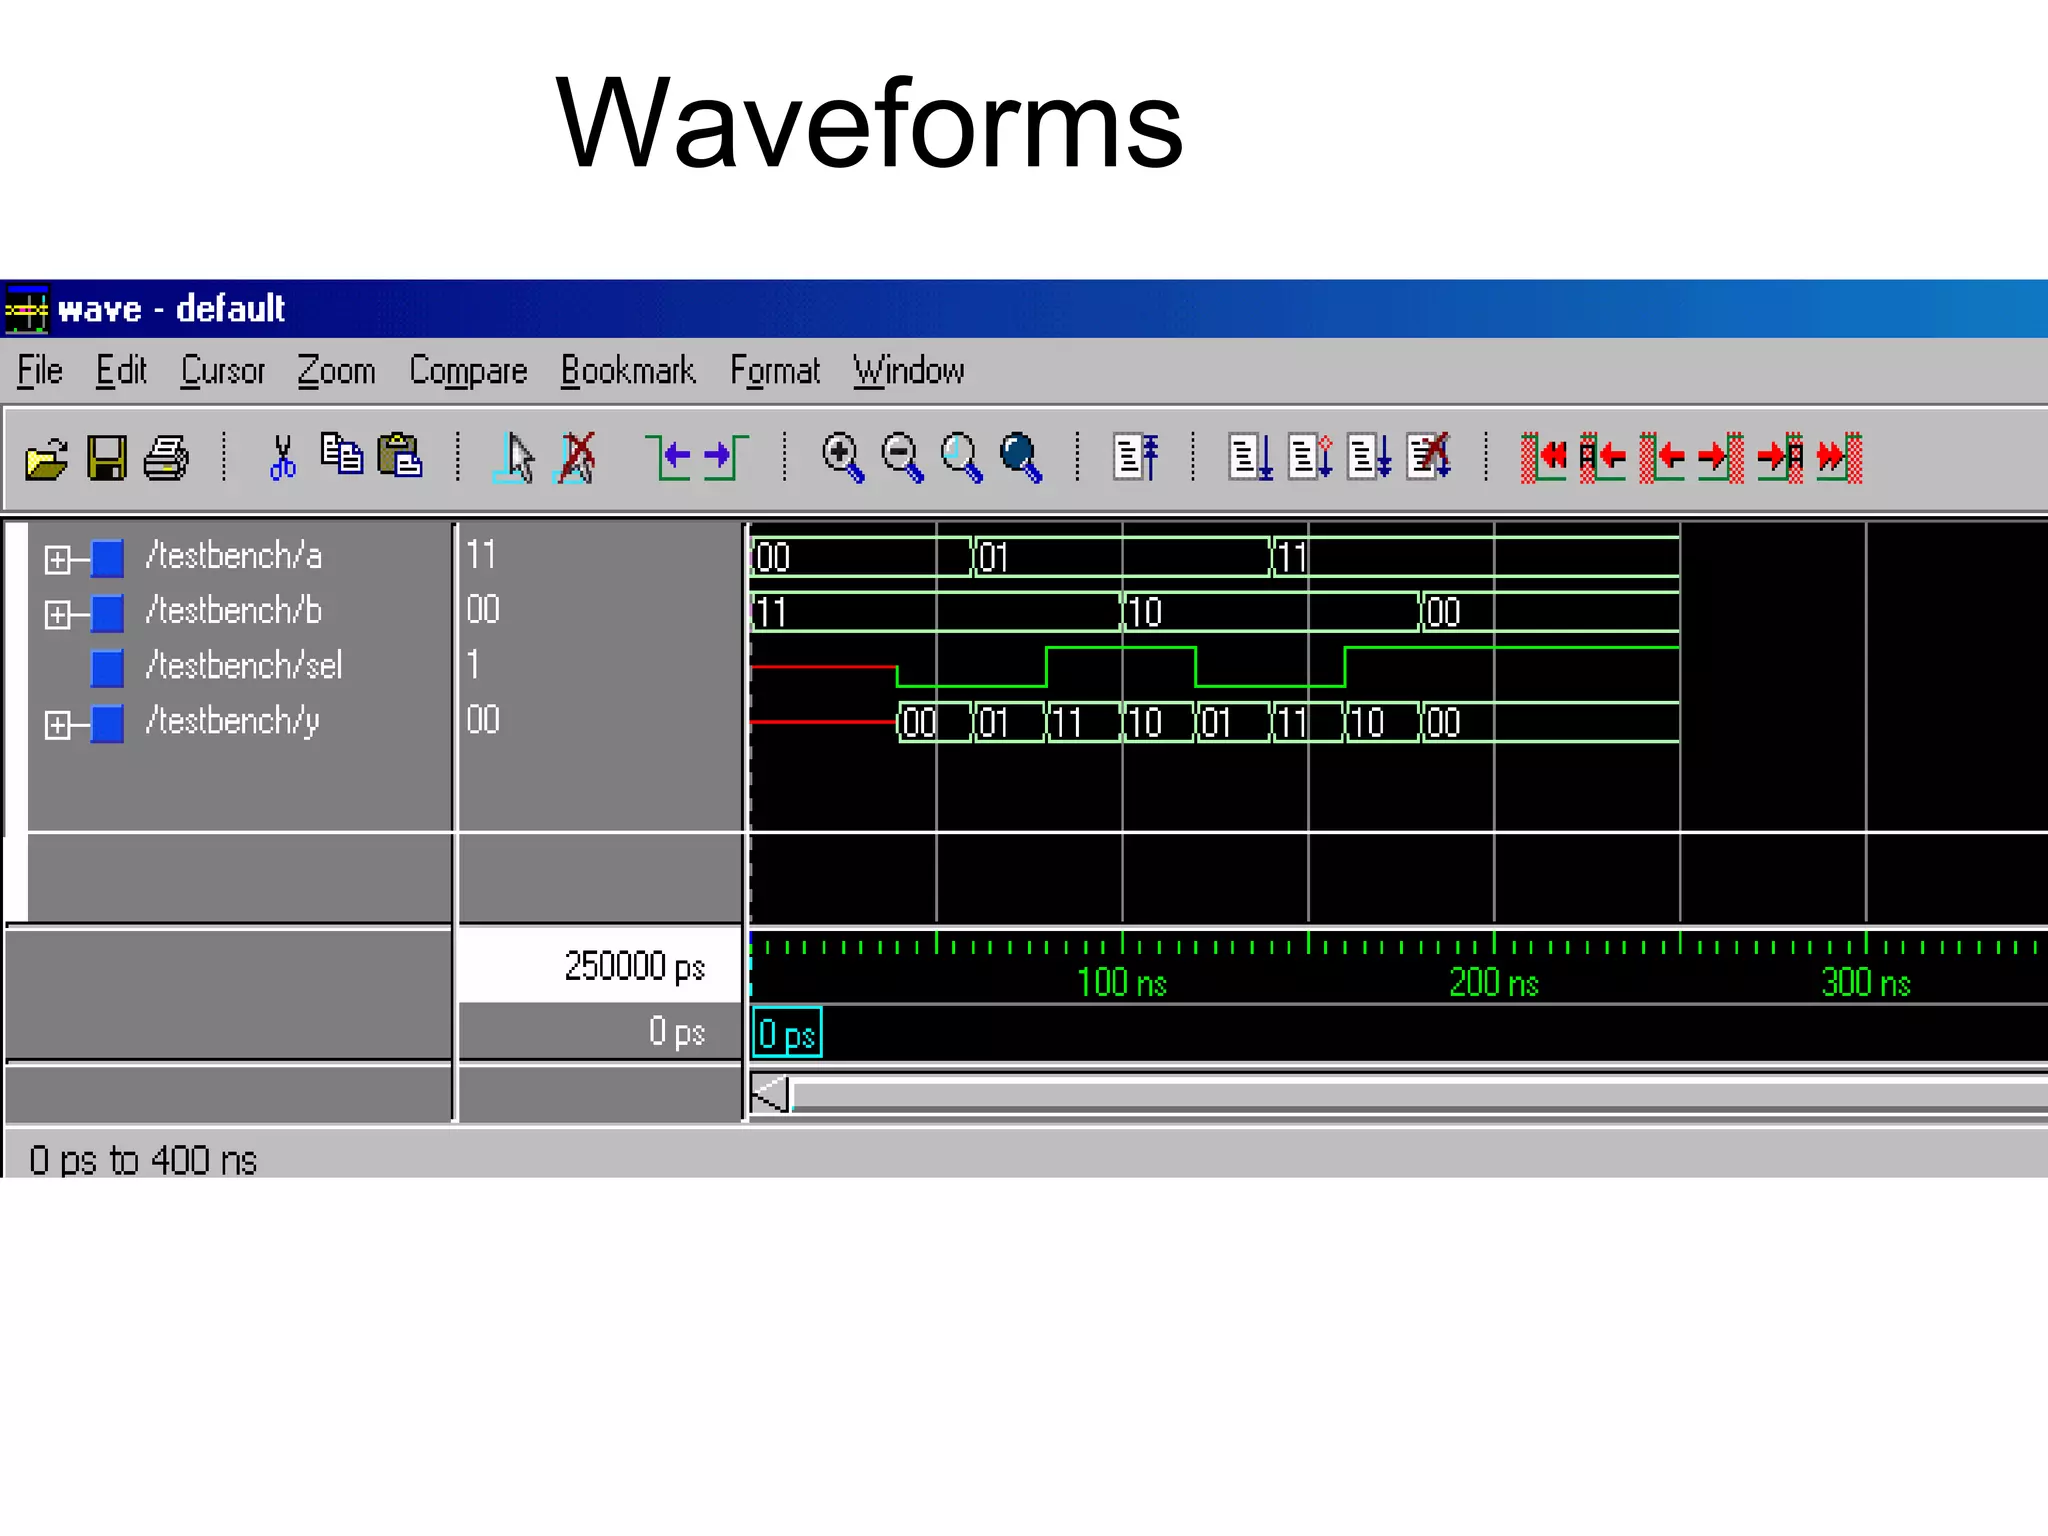Click Find Next Transition right arrow icon
The image size is (2048, 1536).
(x=726, y=458)
